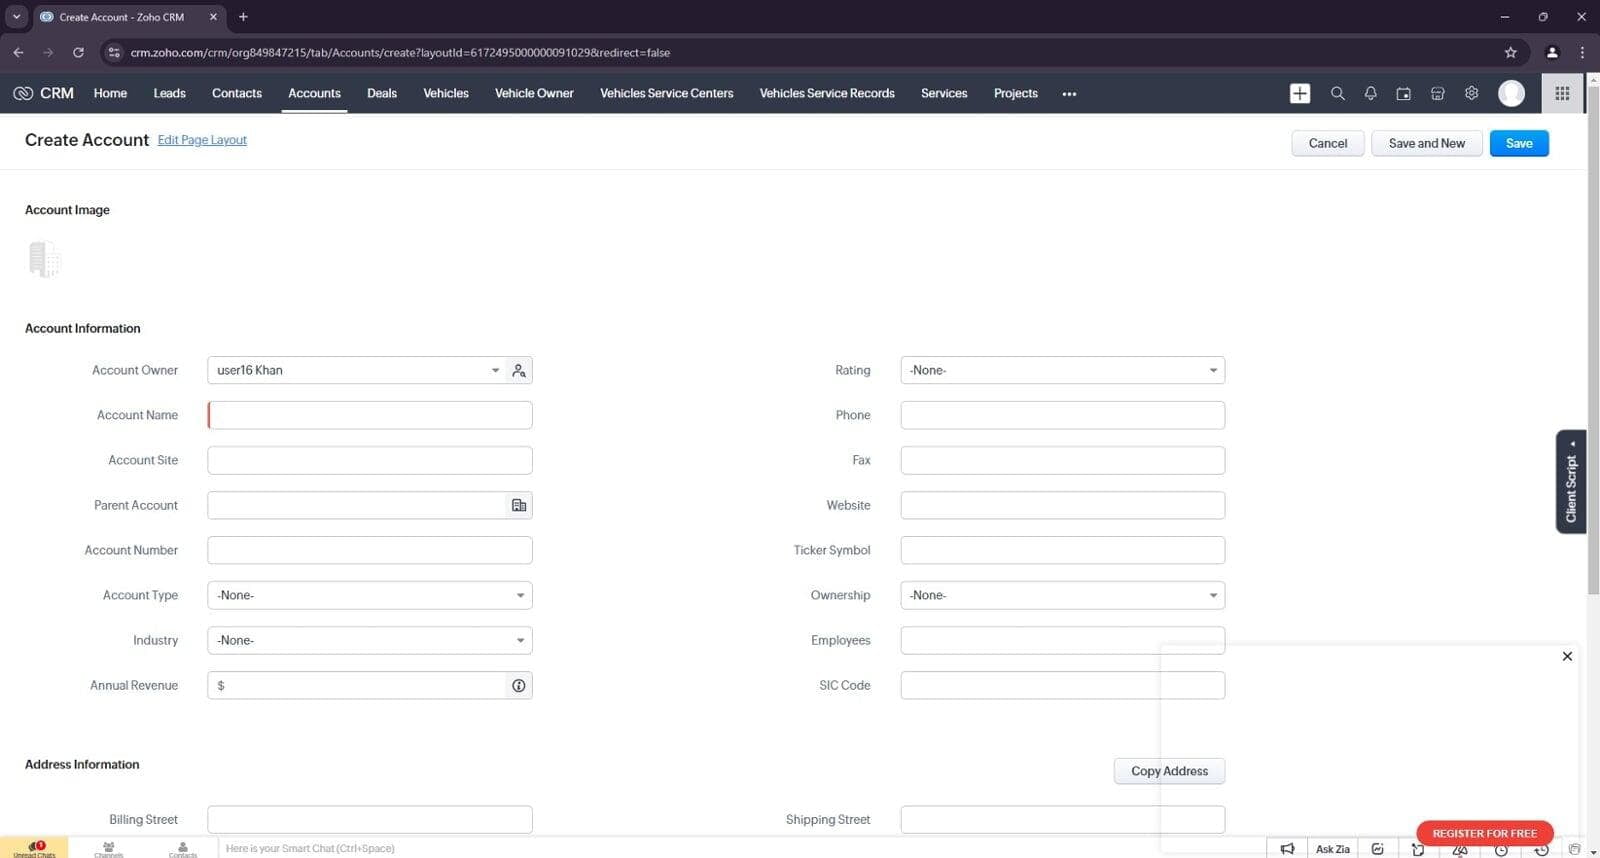This screenshot has width=1600, height=858.
Task: Switch to the Deals tab
Action: pyautogui.click(x=382, y=93)
